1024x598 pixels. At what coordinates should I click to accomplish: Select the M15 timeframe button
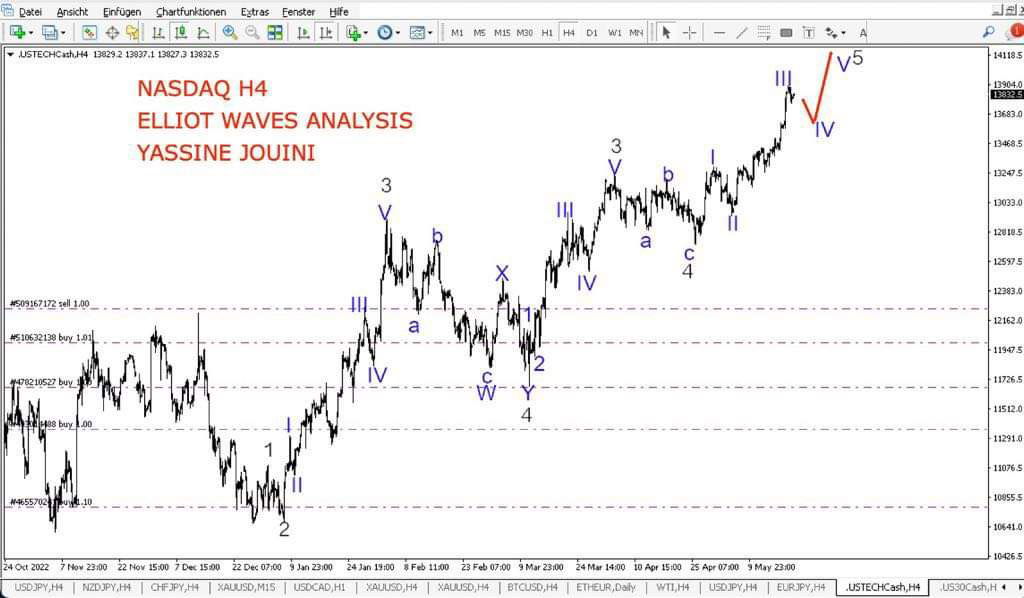[x=501, y=32]
